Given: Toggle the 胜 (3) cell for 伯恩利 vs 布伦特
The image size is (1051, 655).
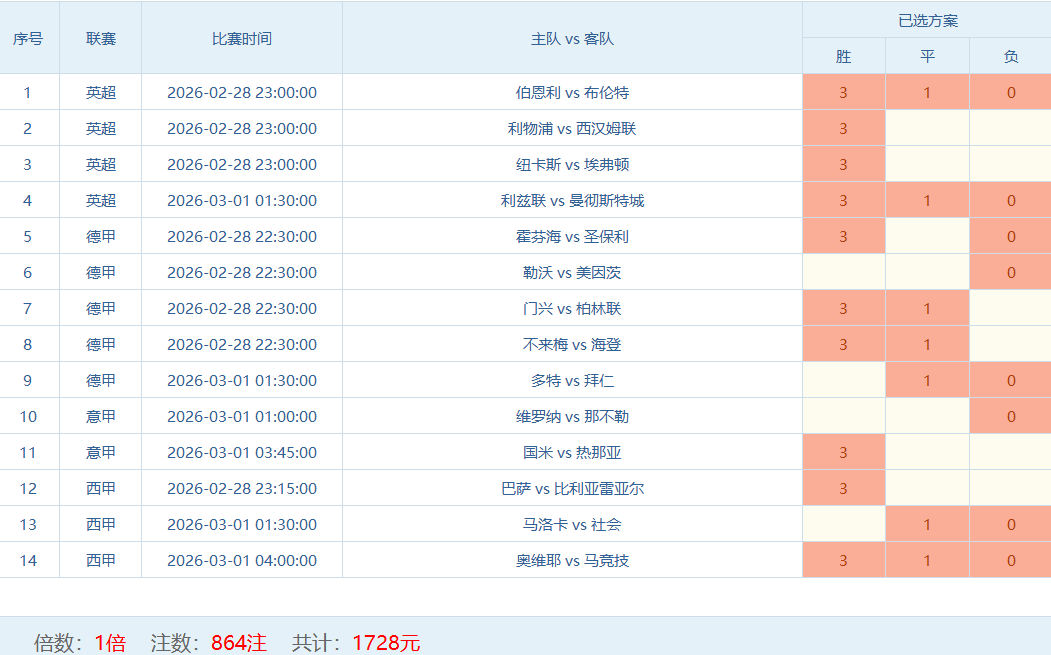Looking at the screenshot, I should 843,92.
